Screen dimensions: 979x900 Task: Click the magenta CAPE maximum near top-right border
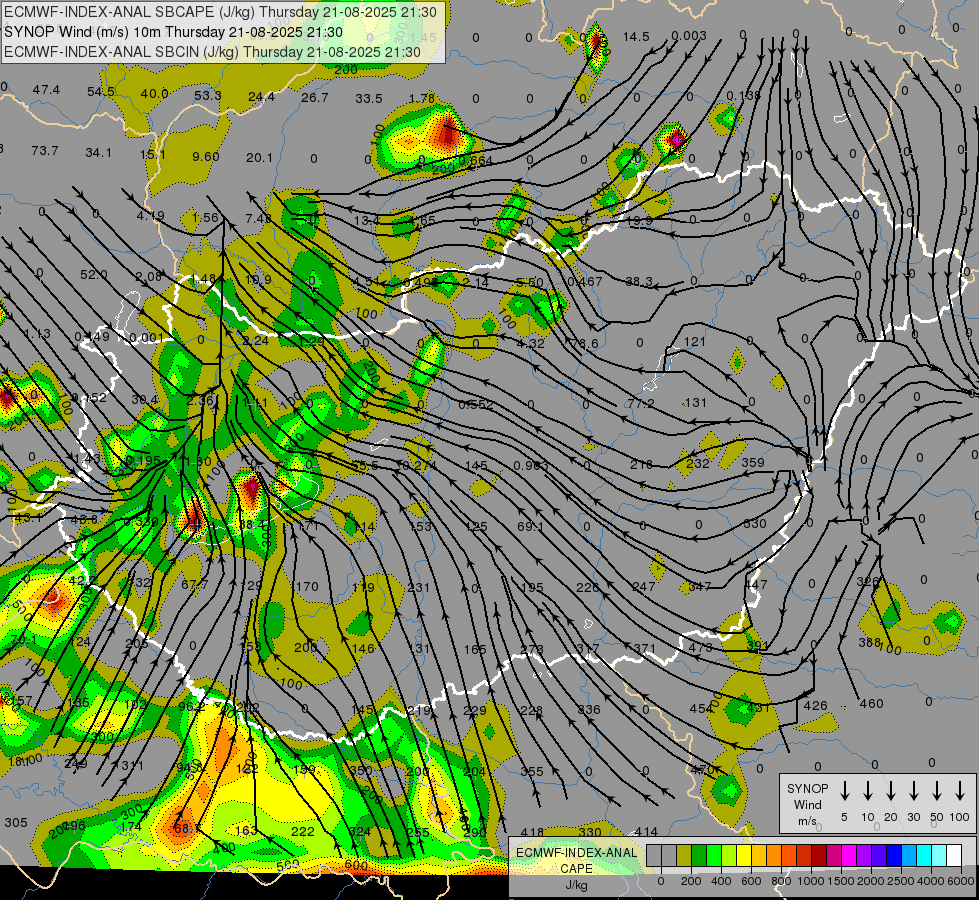[x=676, y=139]
